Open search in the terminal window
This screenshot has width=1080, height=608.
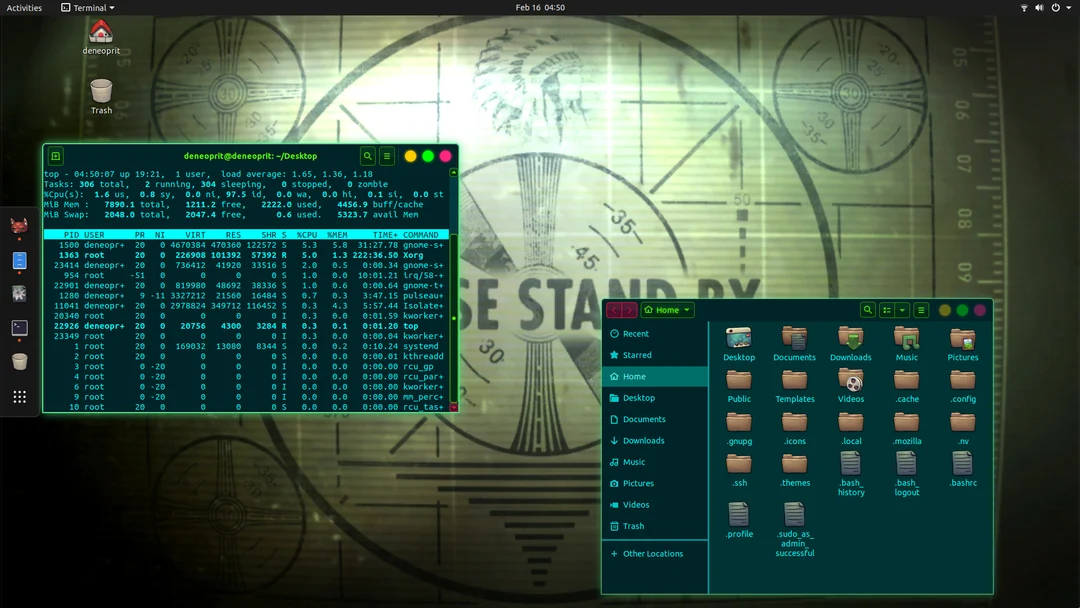pos(369,156)
